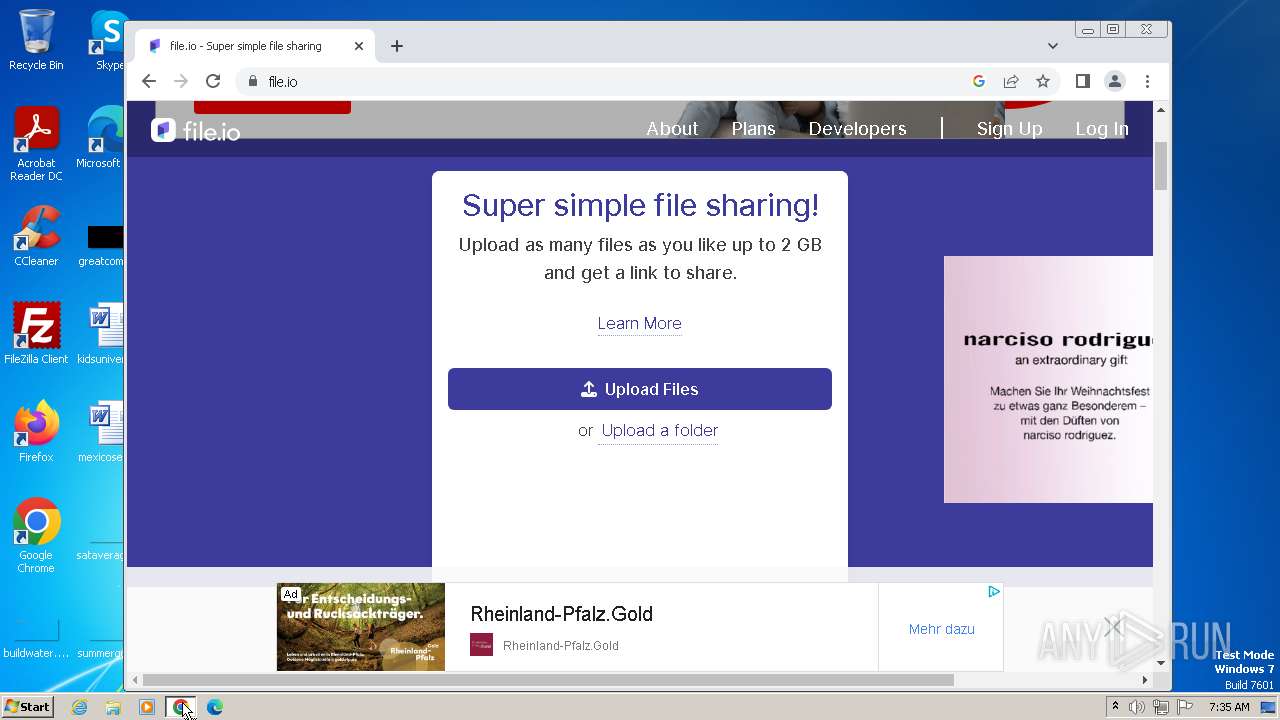The height and width of the screenshot is (720, 1280).
Task: Click the Action Center flag icon
Action: pyautogui.click(x=1186, y=707)
